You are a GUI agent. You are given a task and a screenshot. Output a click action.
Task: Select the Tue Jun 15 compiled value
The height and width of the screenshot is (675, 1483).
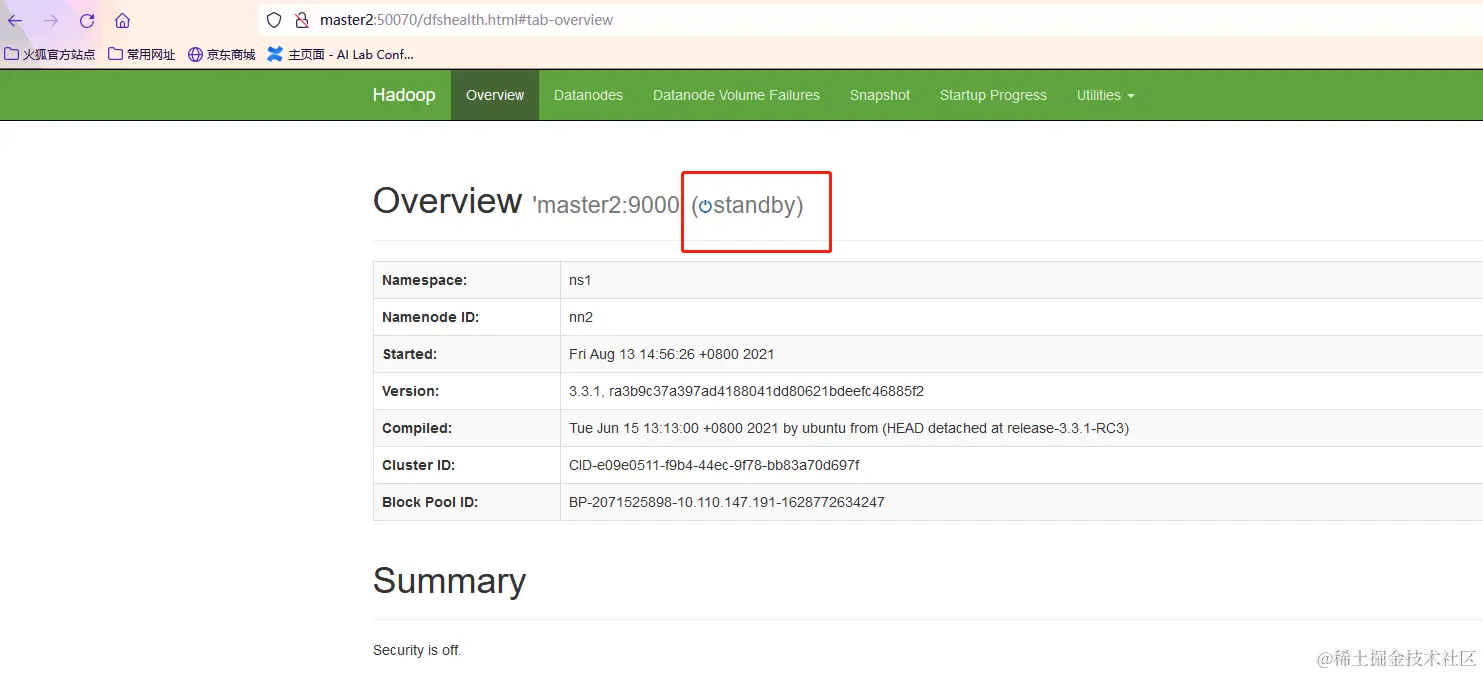point(849,428)
